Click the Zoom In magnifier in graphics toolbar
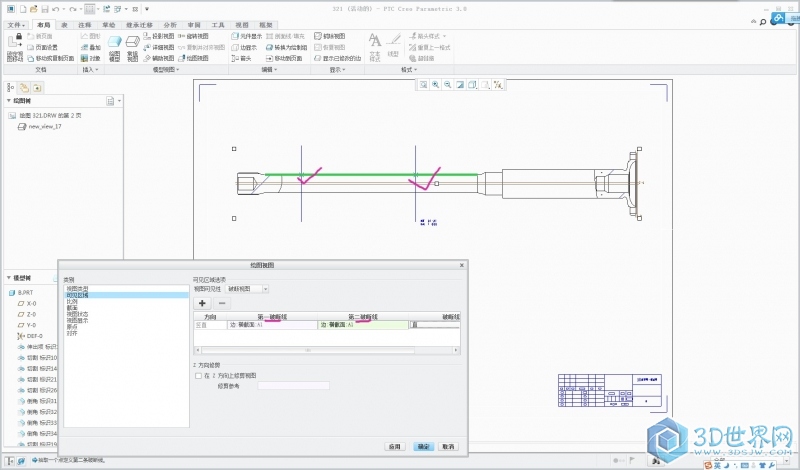The image size is (800, 470). coord(435,85)
